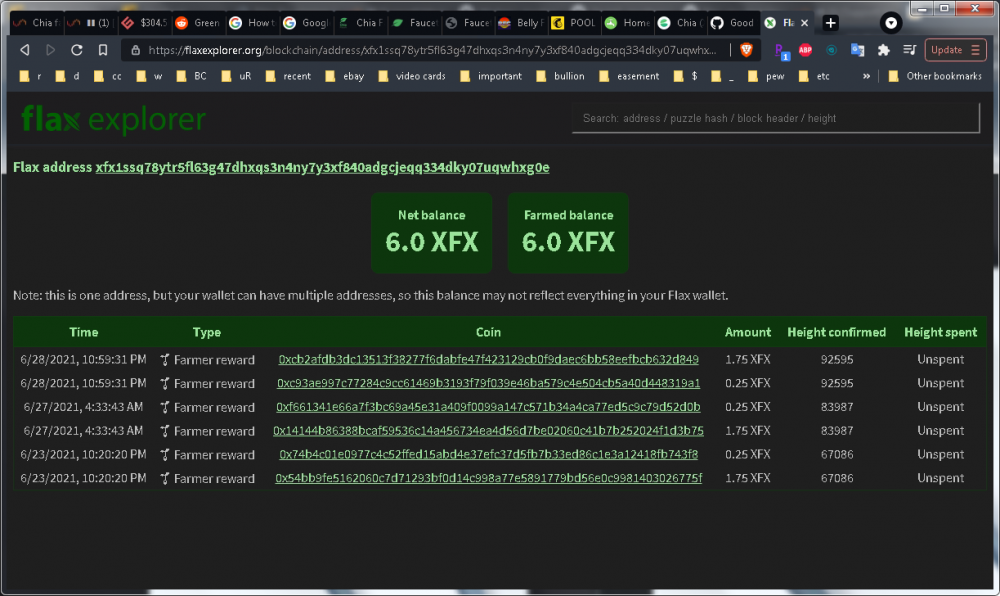Screen dimensions: 1000x596
Task: Click the purple P extension icon
Action: click(781, 51)
